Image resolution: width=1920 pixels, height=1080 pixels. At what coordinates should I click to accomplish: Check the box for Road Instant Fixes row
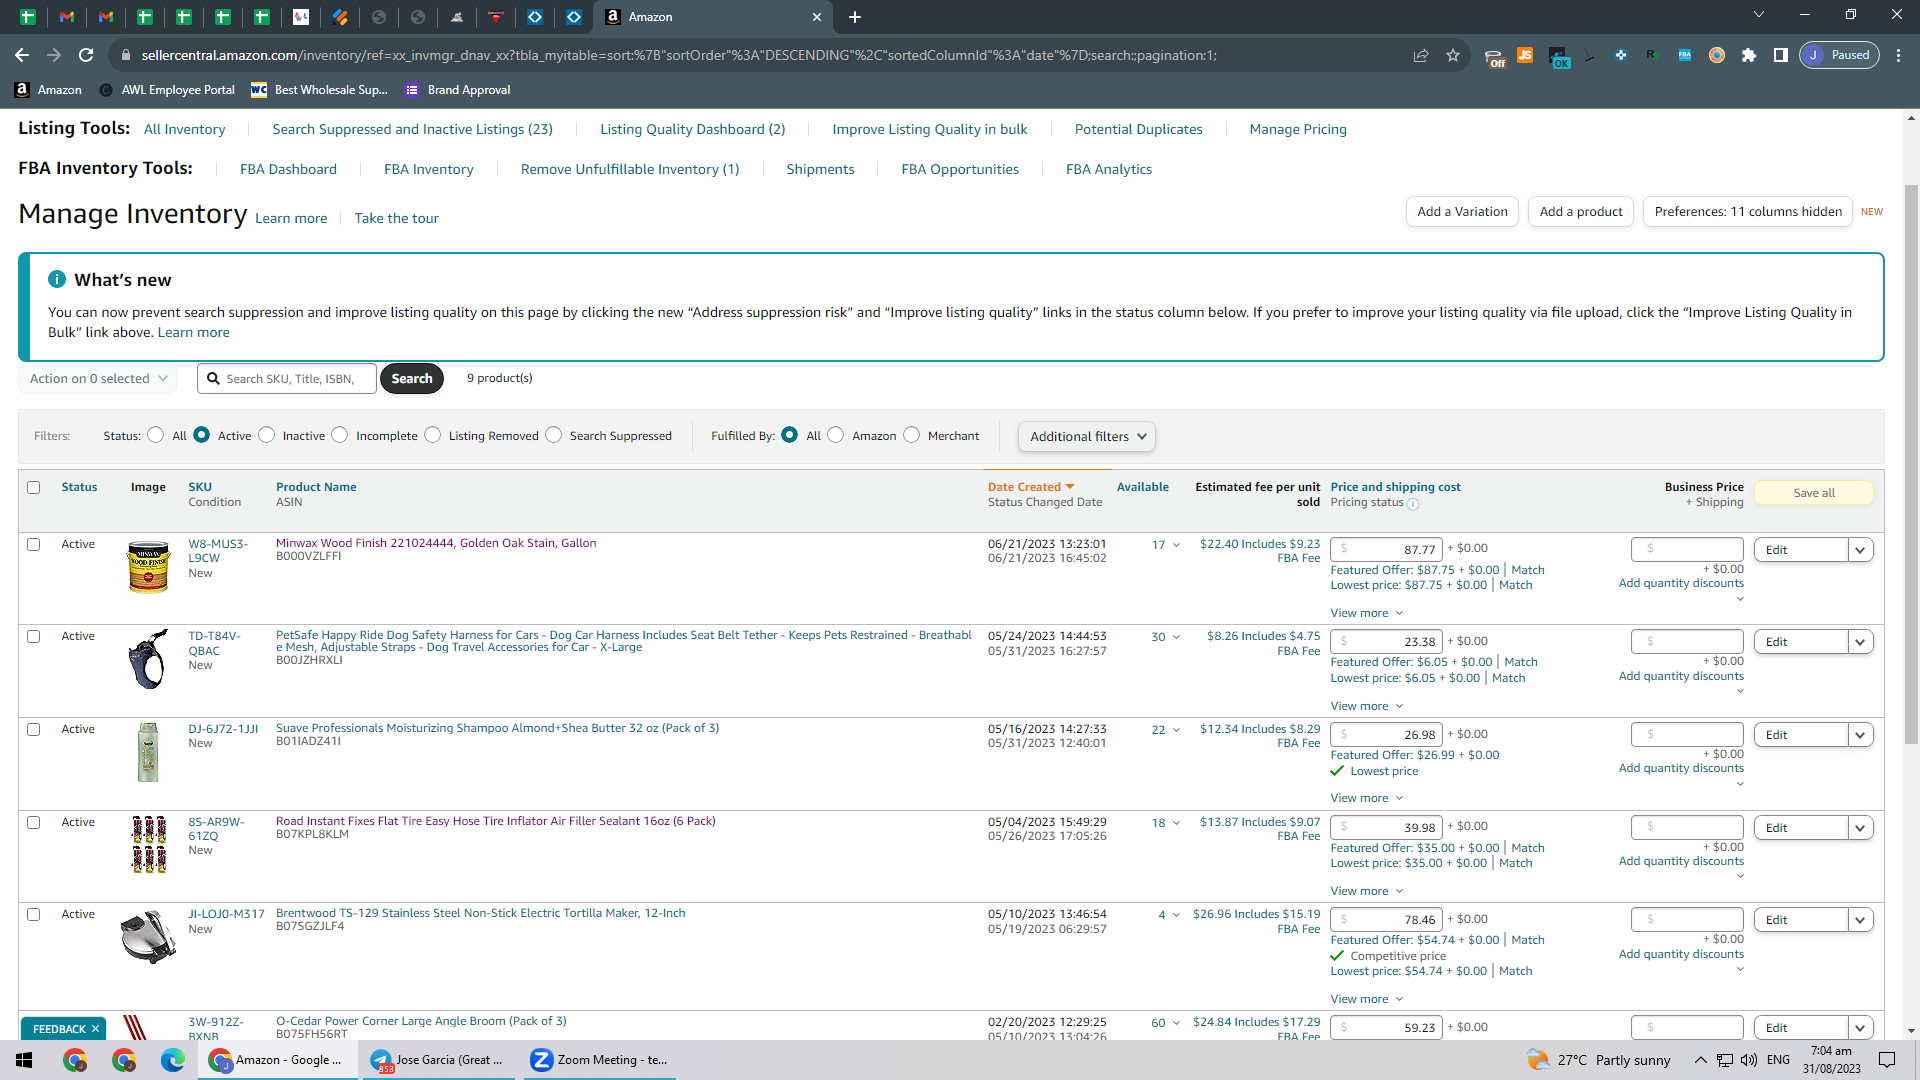34,823
